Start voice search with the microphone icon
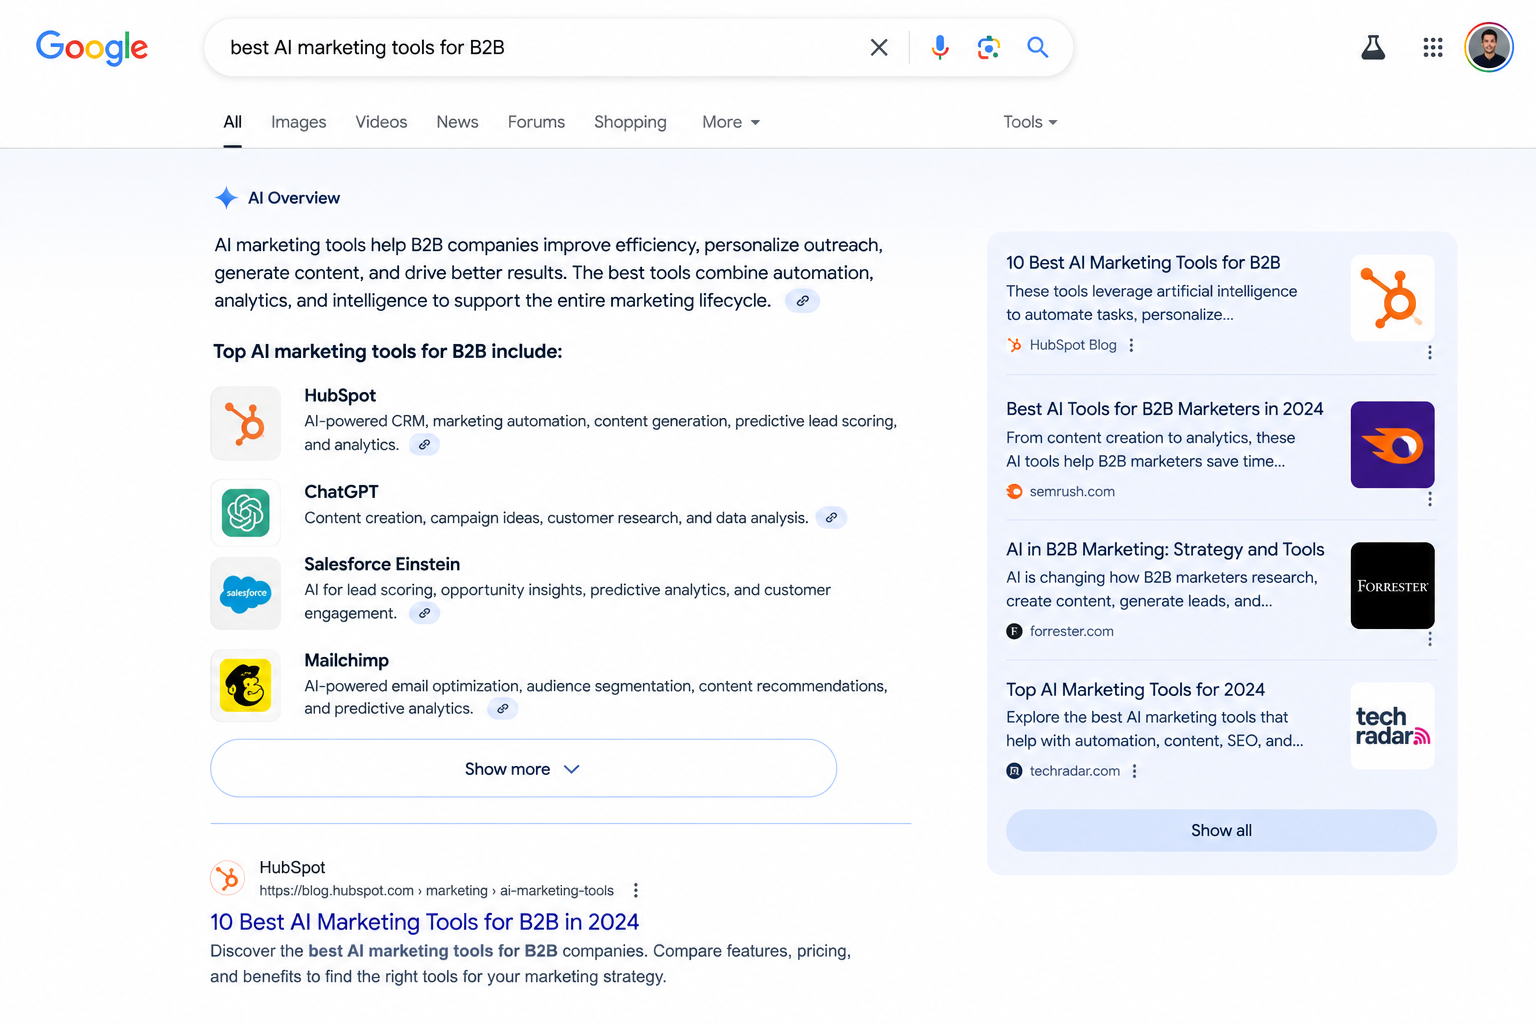1536x1024 pixels. tap(940, 47)
